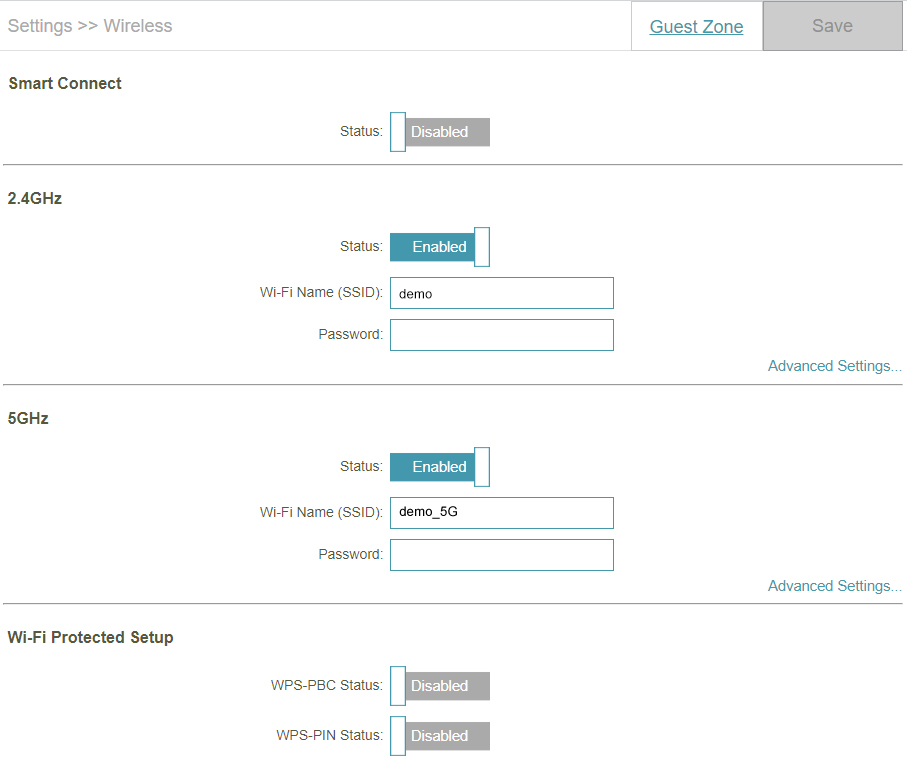Click the 2.4GHz Wi-Fi Name field containing demo
907x763 pixels.
501,294
